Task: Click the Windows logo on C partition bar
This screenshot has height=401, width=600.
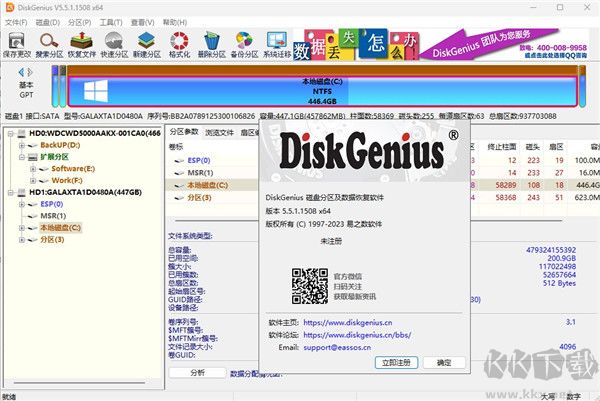Action: pos(96,91)
